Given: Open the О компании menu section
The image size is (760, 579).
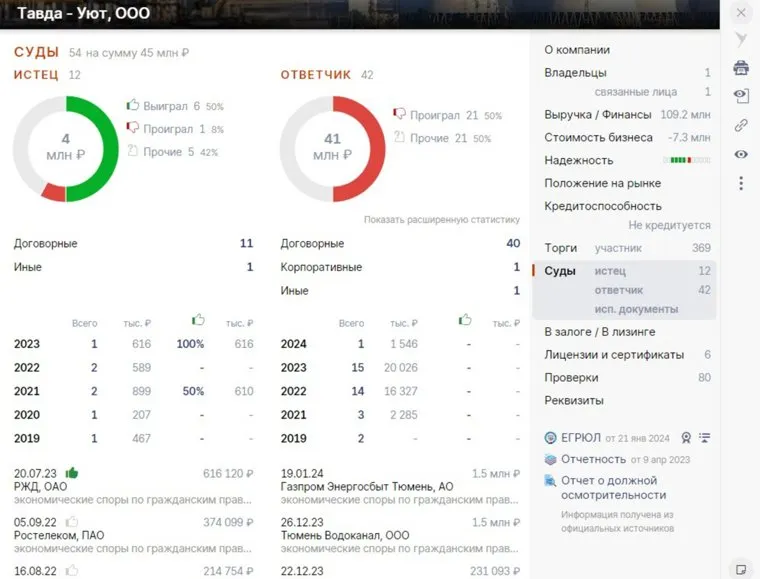Looking at the screenshot, I should tap(577, 50).
